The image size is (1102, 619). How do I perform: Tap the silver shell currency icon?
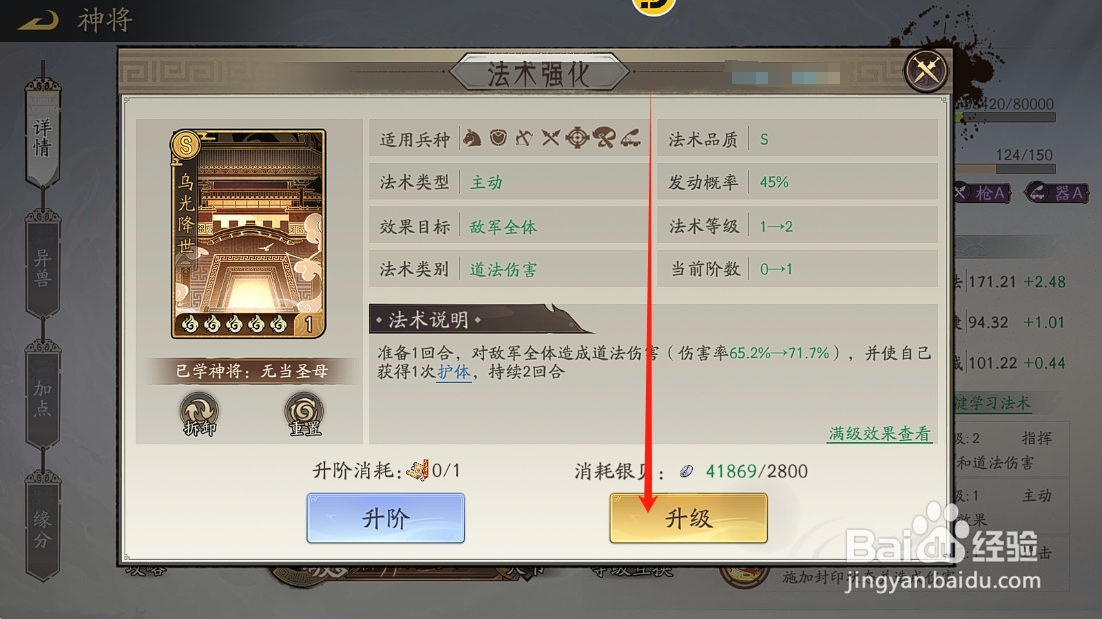click(x=687, y=471)
